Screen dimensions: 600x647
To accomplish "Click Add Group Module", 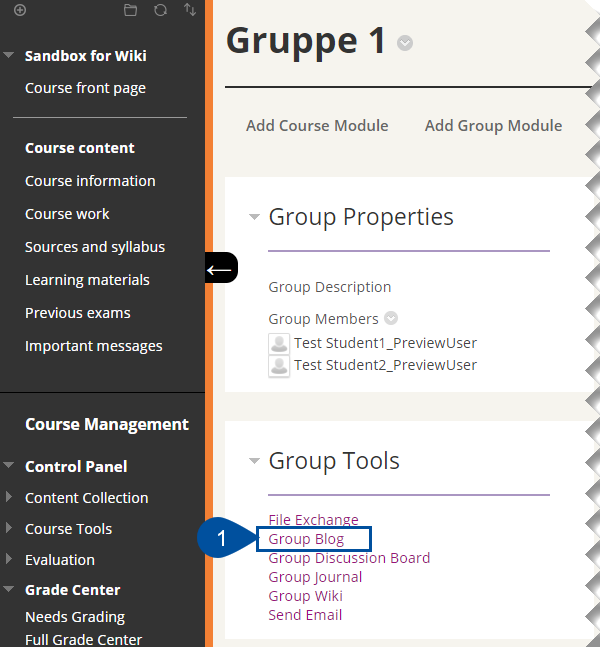I will [x=494, y=125].
